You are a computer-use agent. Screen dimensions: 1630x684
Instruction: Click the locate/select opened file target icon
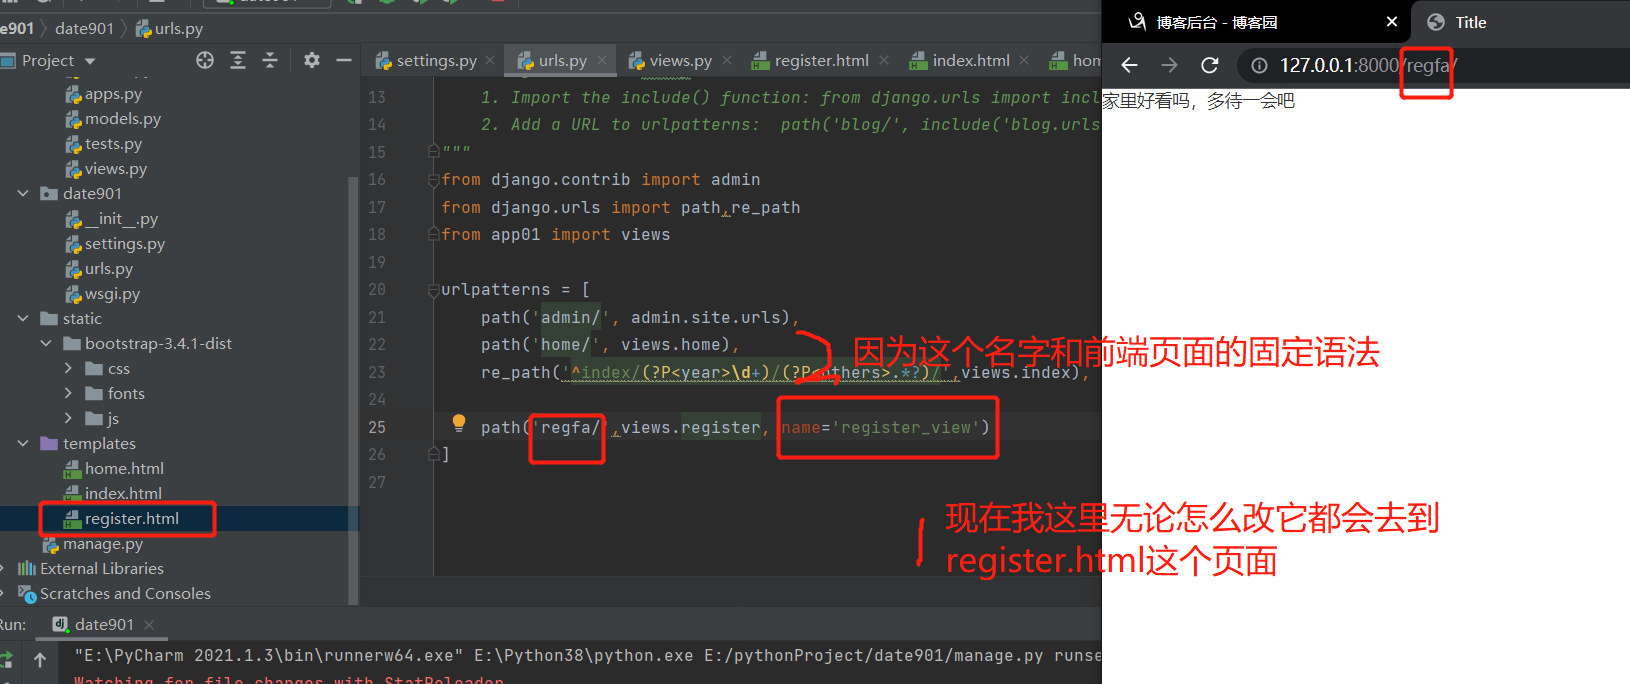205,60
